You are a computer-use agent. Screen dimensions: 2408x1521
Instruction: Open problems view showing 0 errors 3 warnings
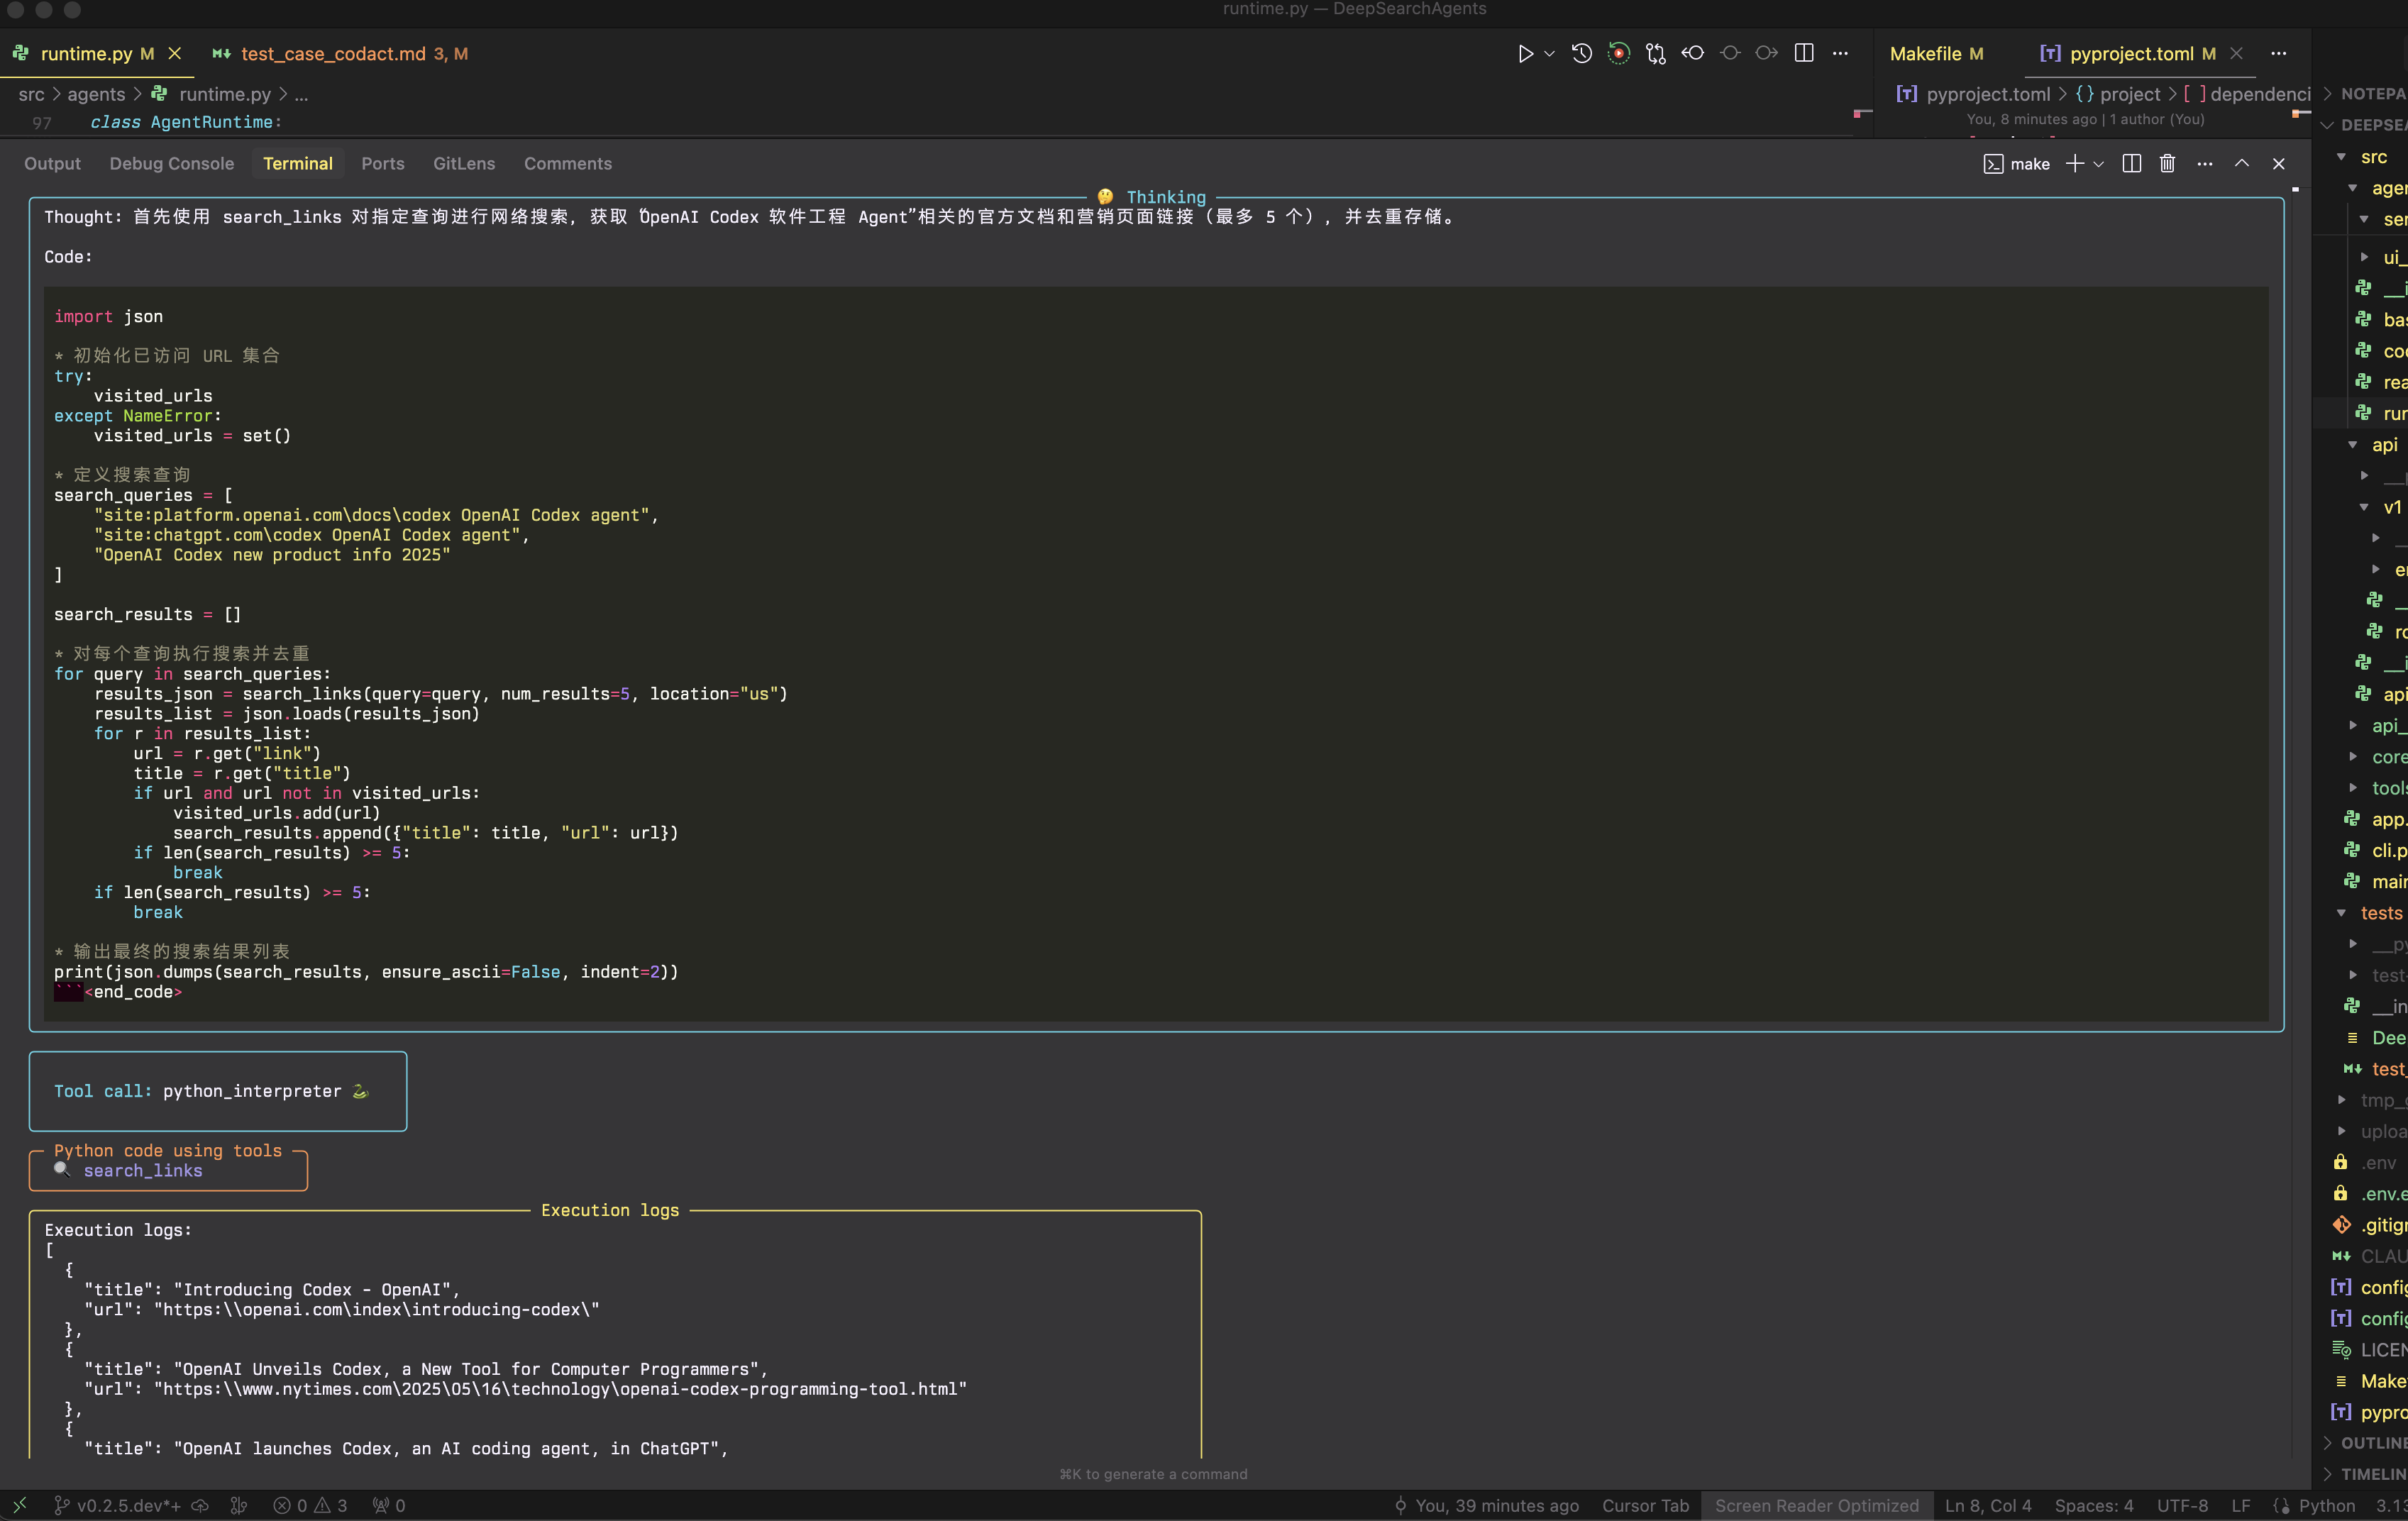[x=310, y=1505]
